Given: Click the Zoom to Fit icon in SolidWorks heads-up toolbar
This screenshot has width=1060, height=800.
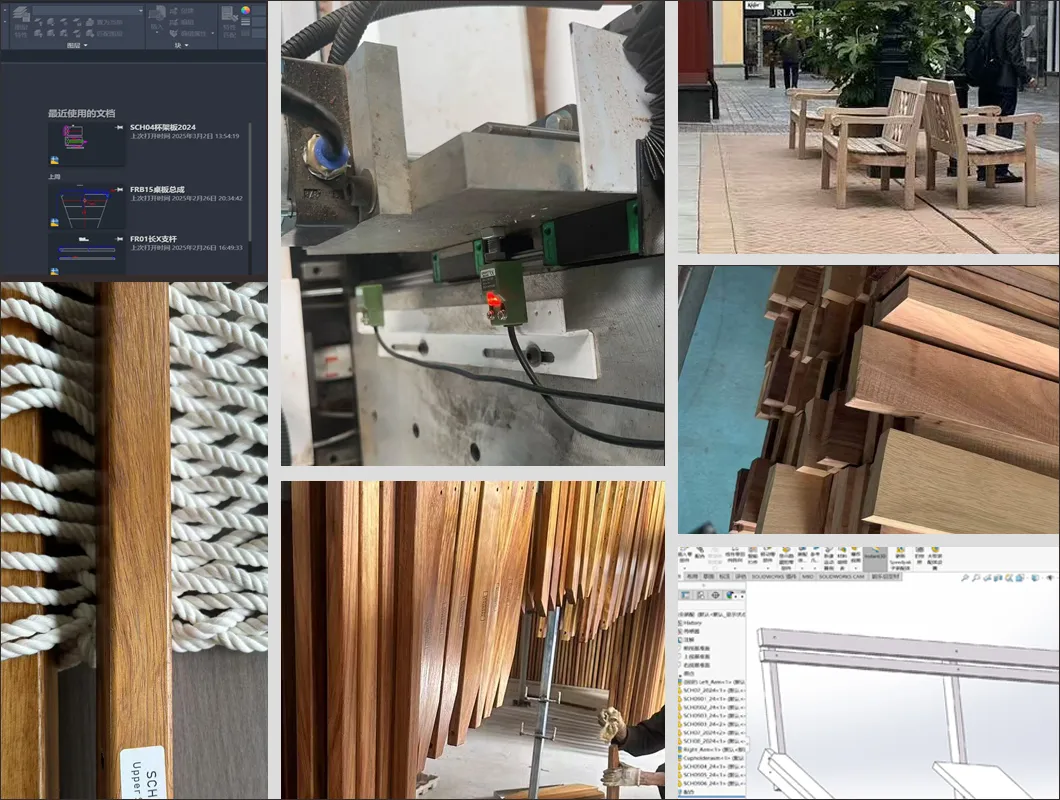Looking at the screenshot, I should click(966, 577).
